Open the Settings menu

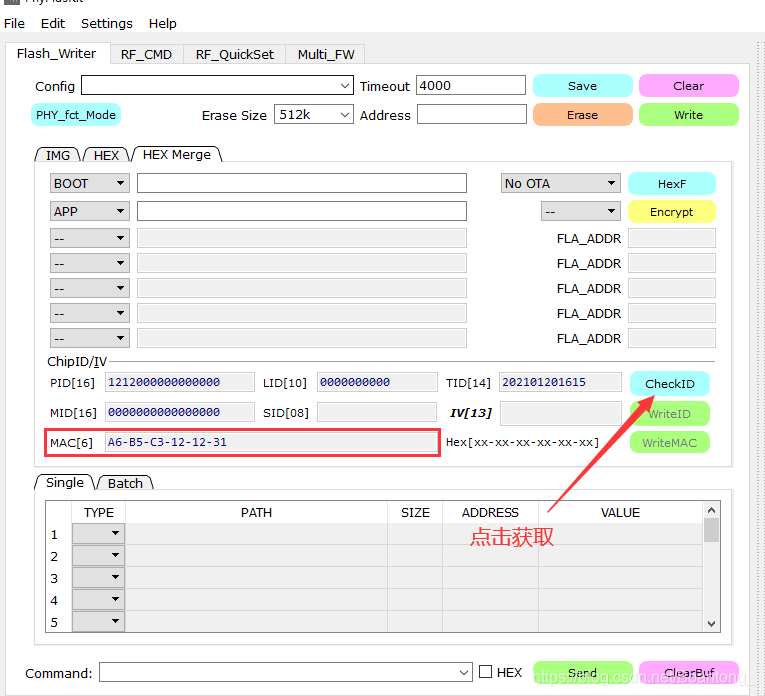pos(106,23)
